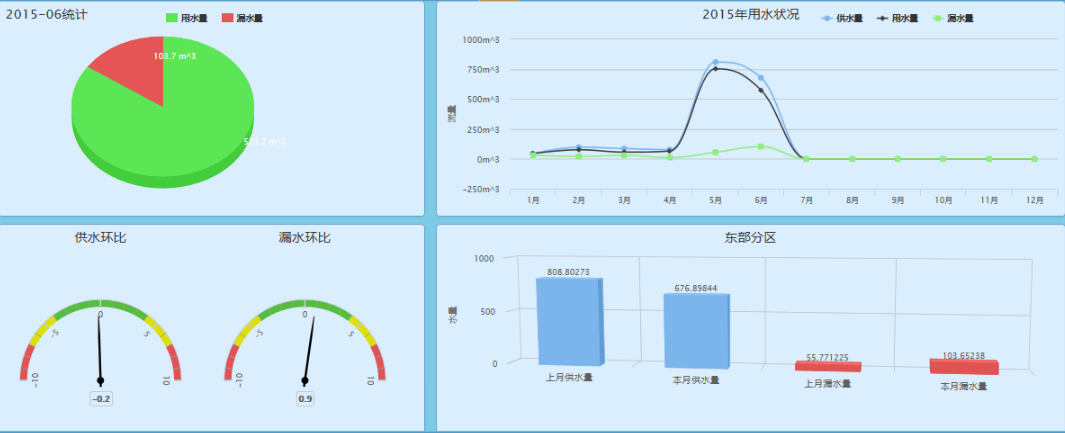Click the red 漏水量 pie slice

132,69
